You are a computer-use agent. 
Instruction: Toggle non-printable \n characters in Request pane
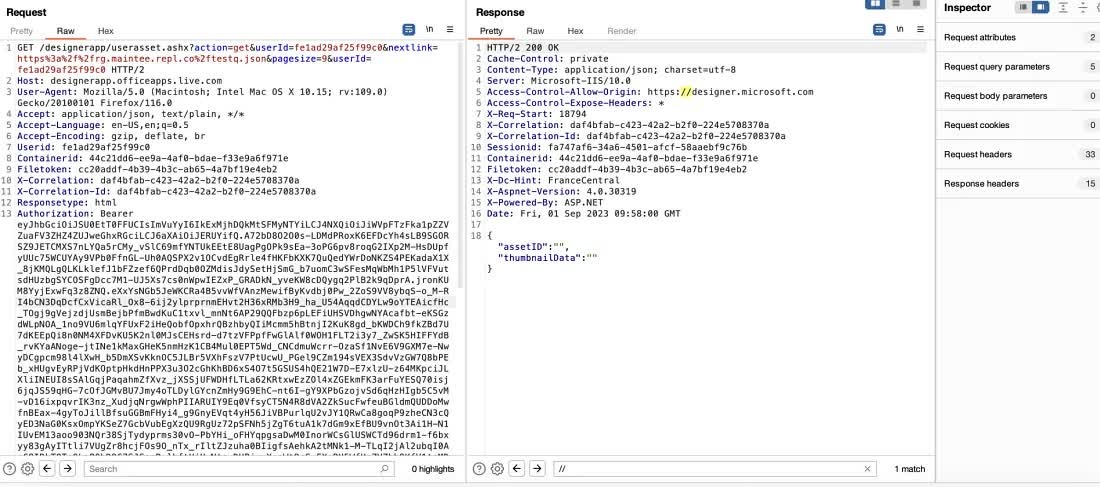click(429, 29)
